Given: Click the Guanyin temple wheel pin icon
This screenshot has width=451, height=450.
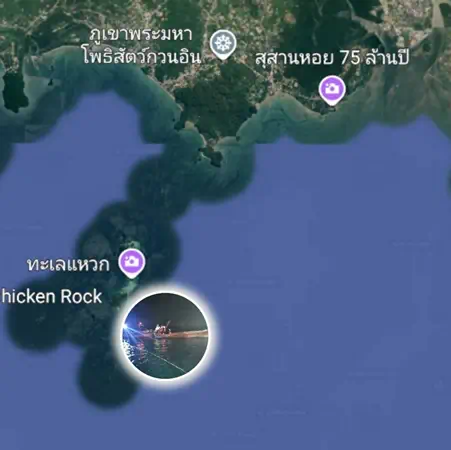Looking at the screenshot, I should [x=223, y=44].
